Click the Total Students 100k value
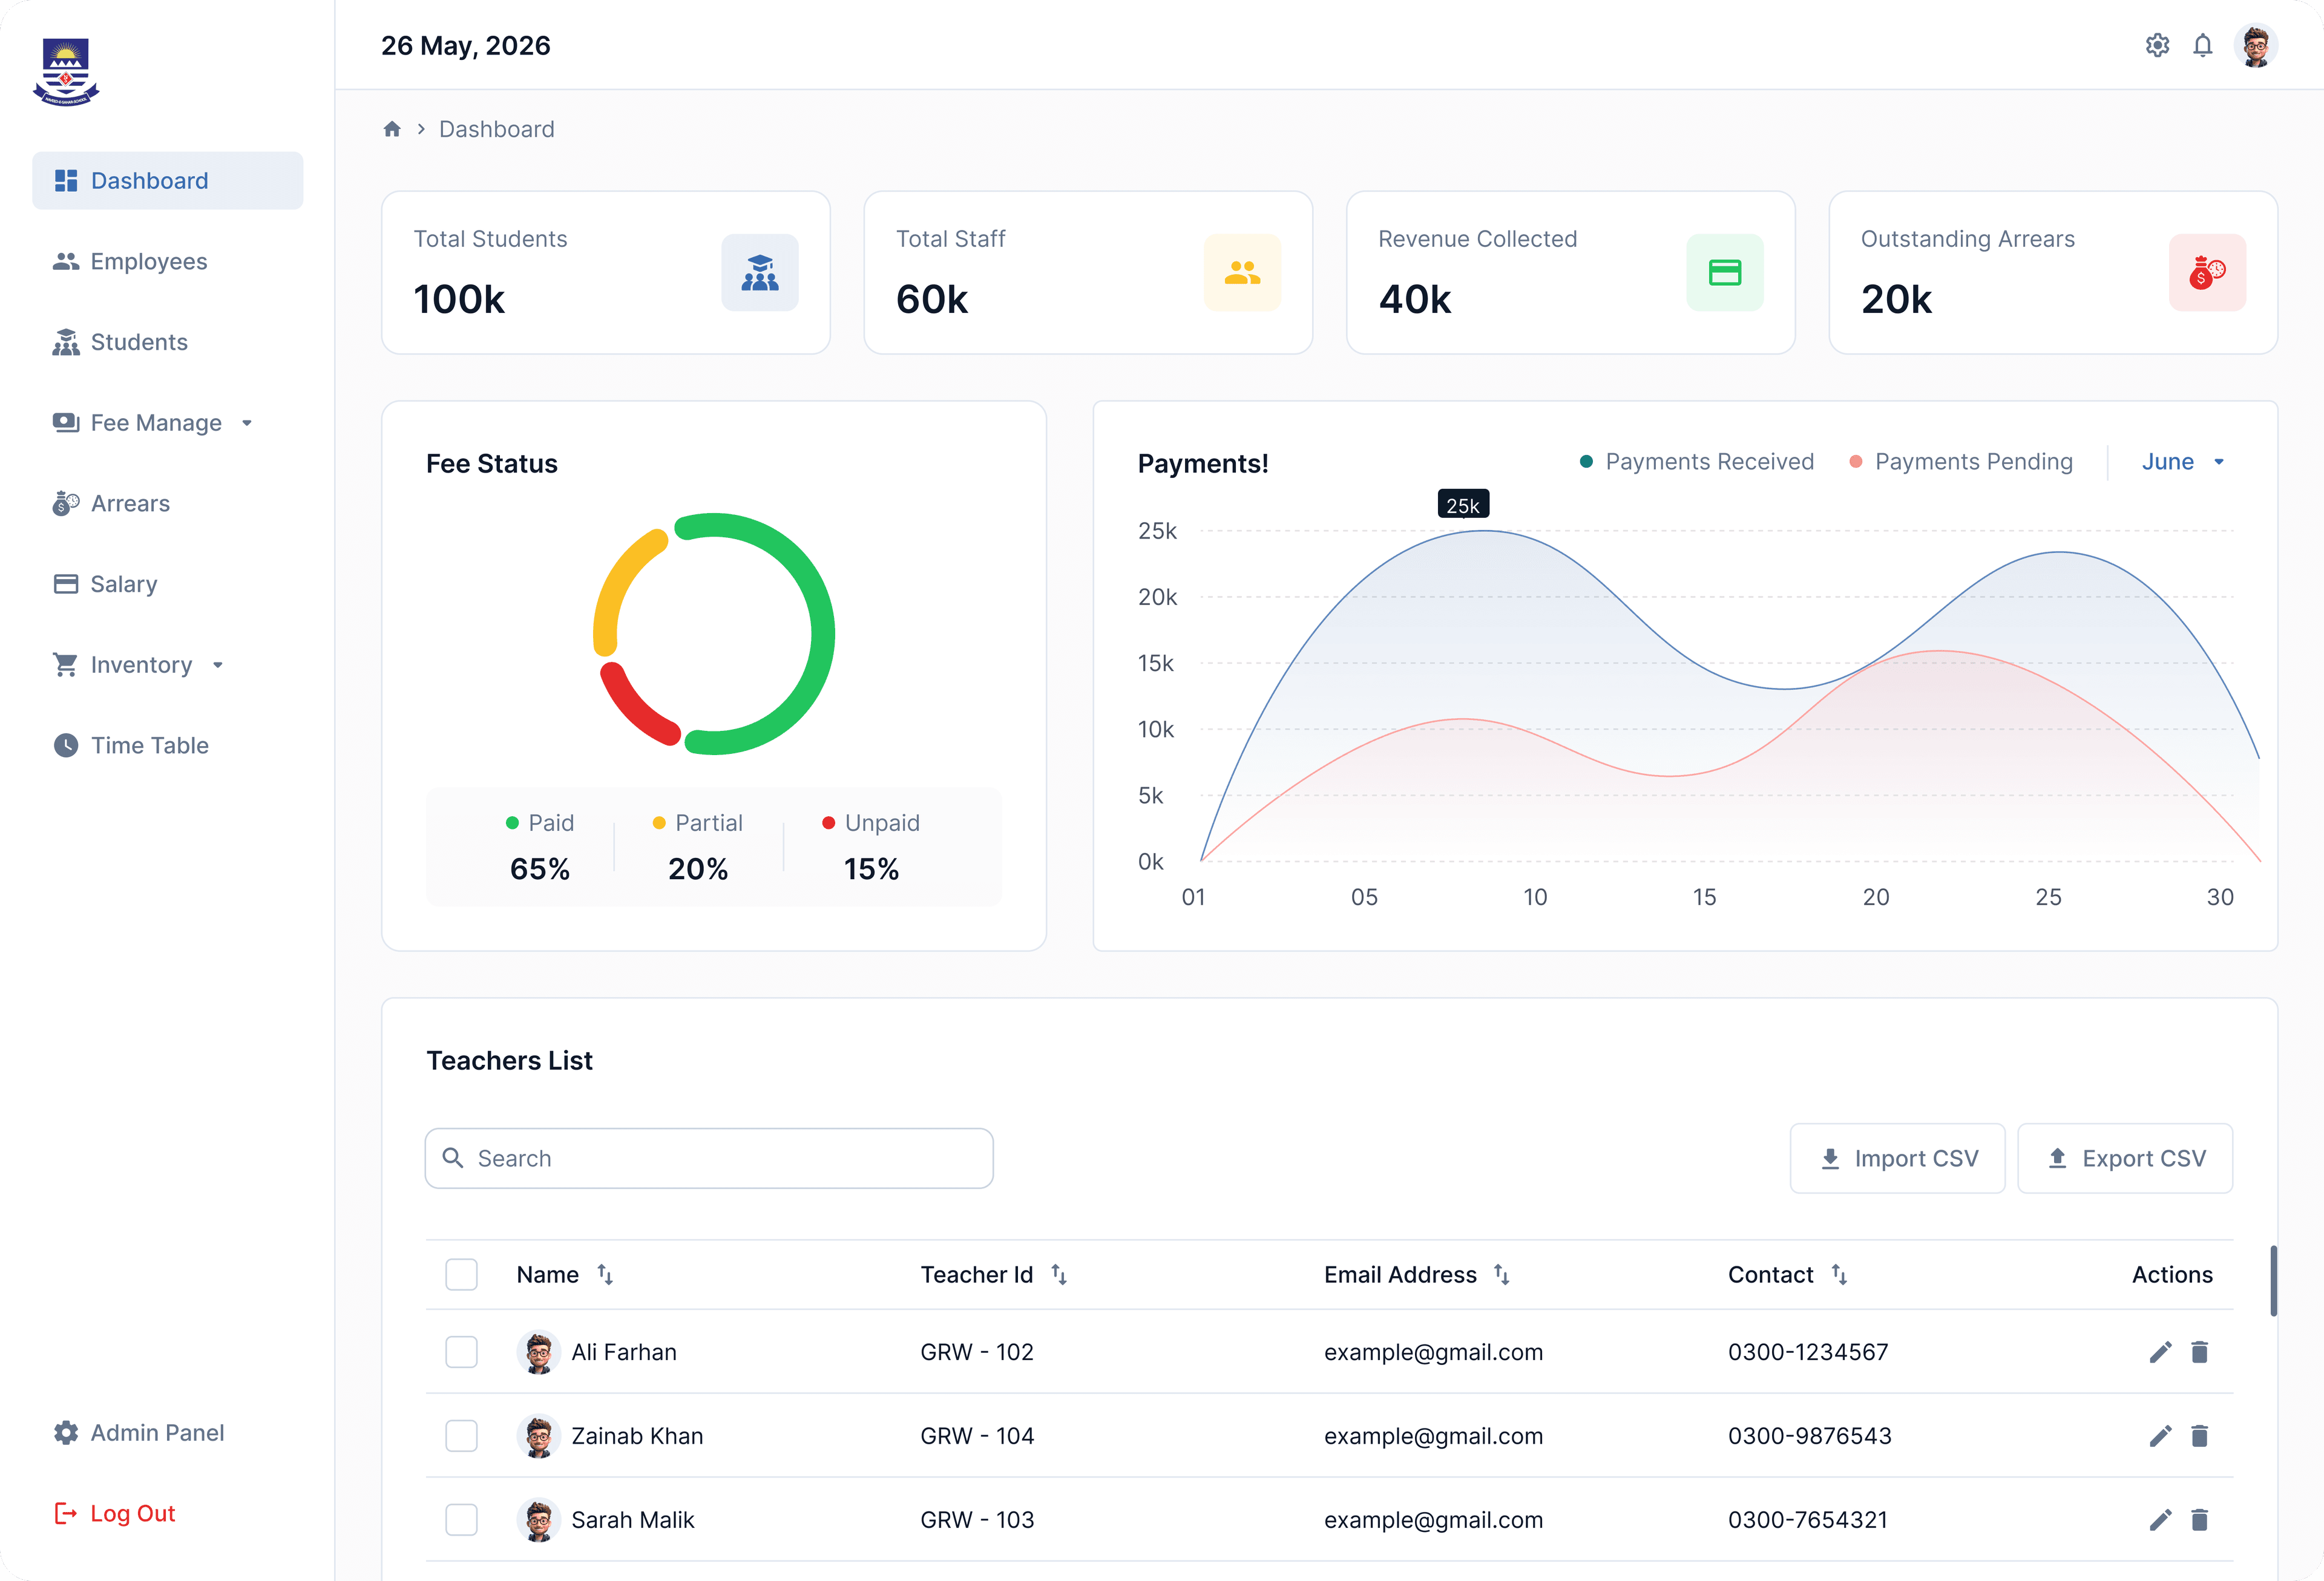Image resolution: width=2324 pixels, height=1581 pixels. point(459,299)
